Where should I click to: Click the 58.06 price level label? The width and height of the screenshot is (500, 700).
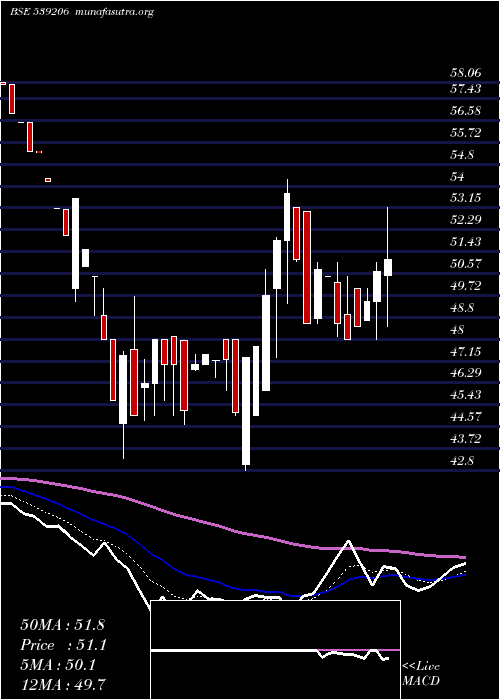[x=465, y=72]
